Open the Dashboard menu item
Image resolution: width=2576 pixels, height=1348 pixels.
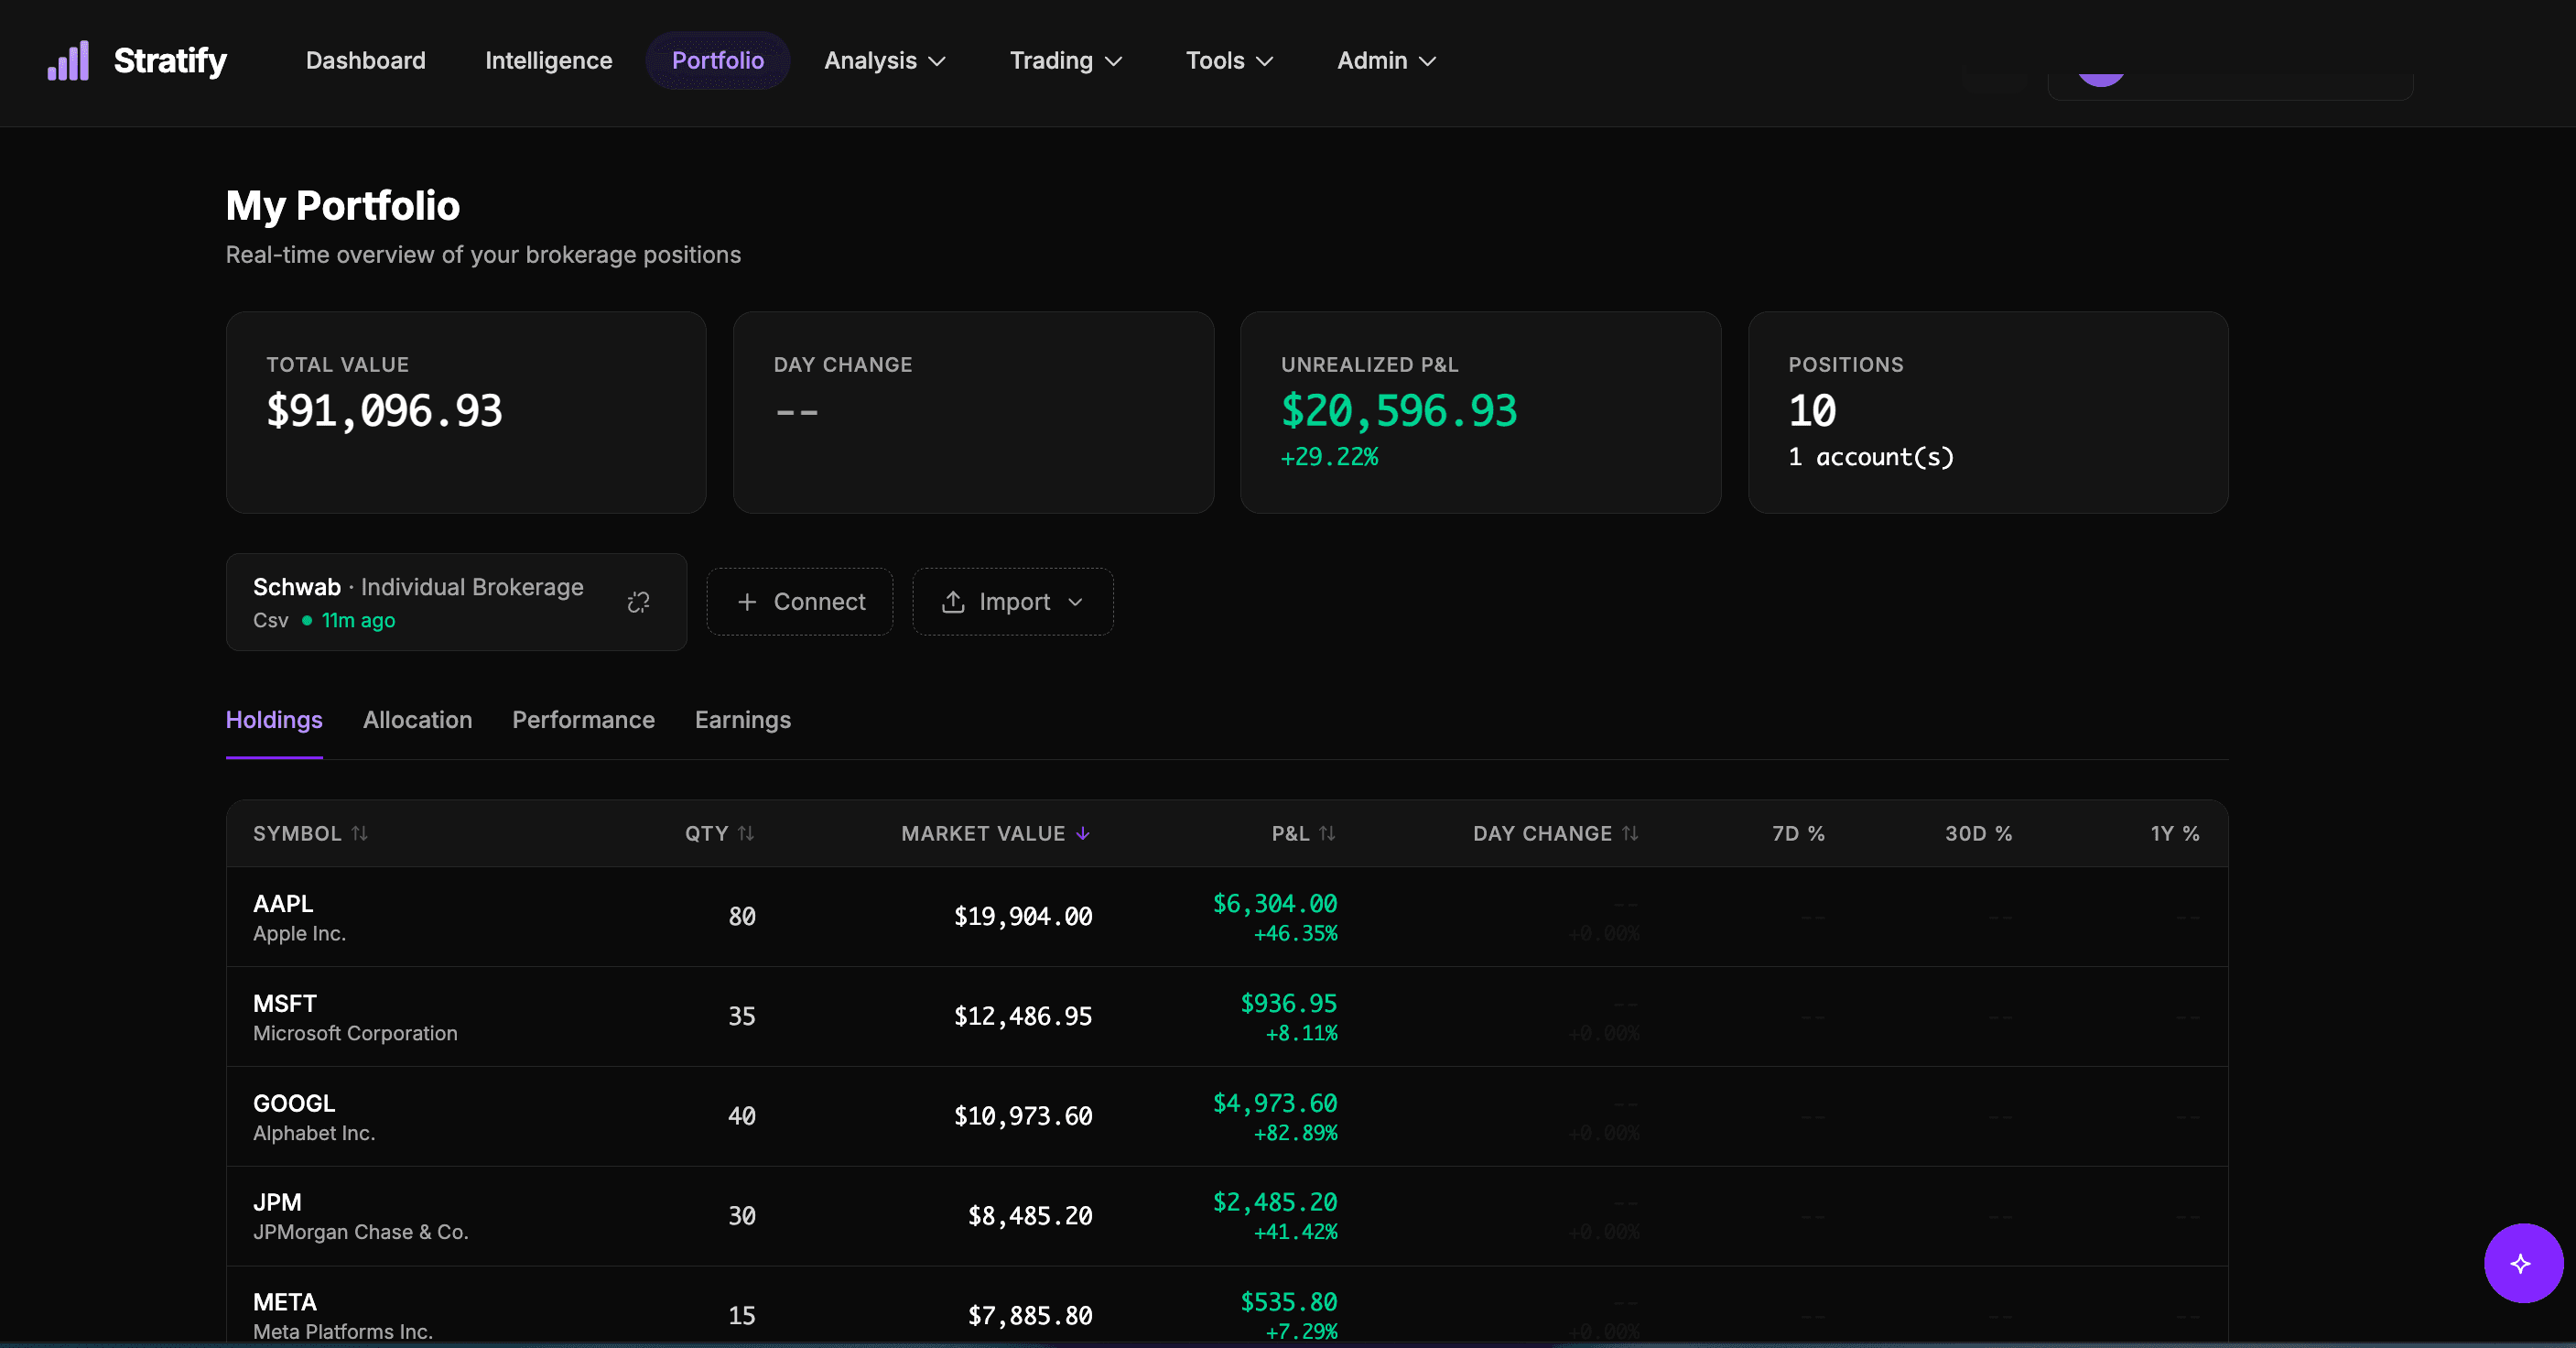[365, 60]
